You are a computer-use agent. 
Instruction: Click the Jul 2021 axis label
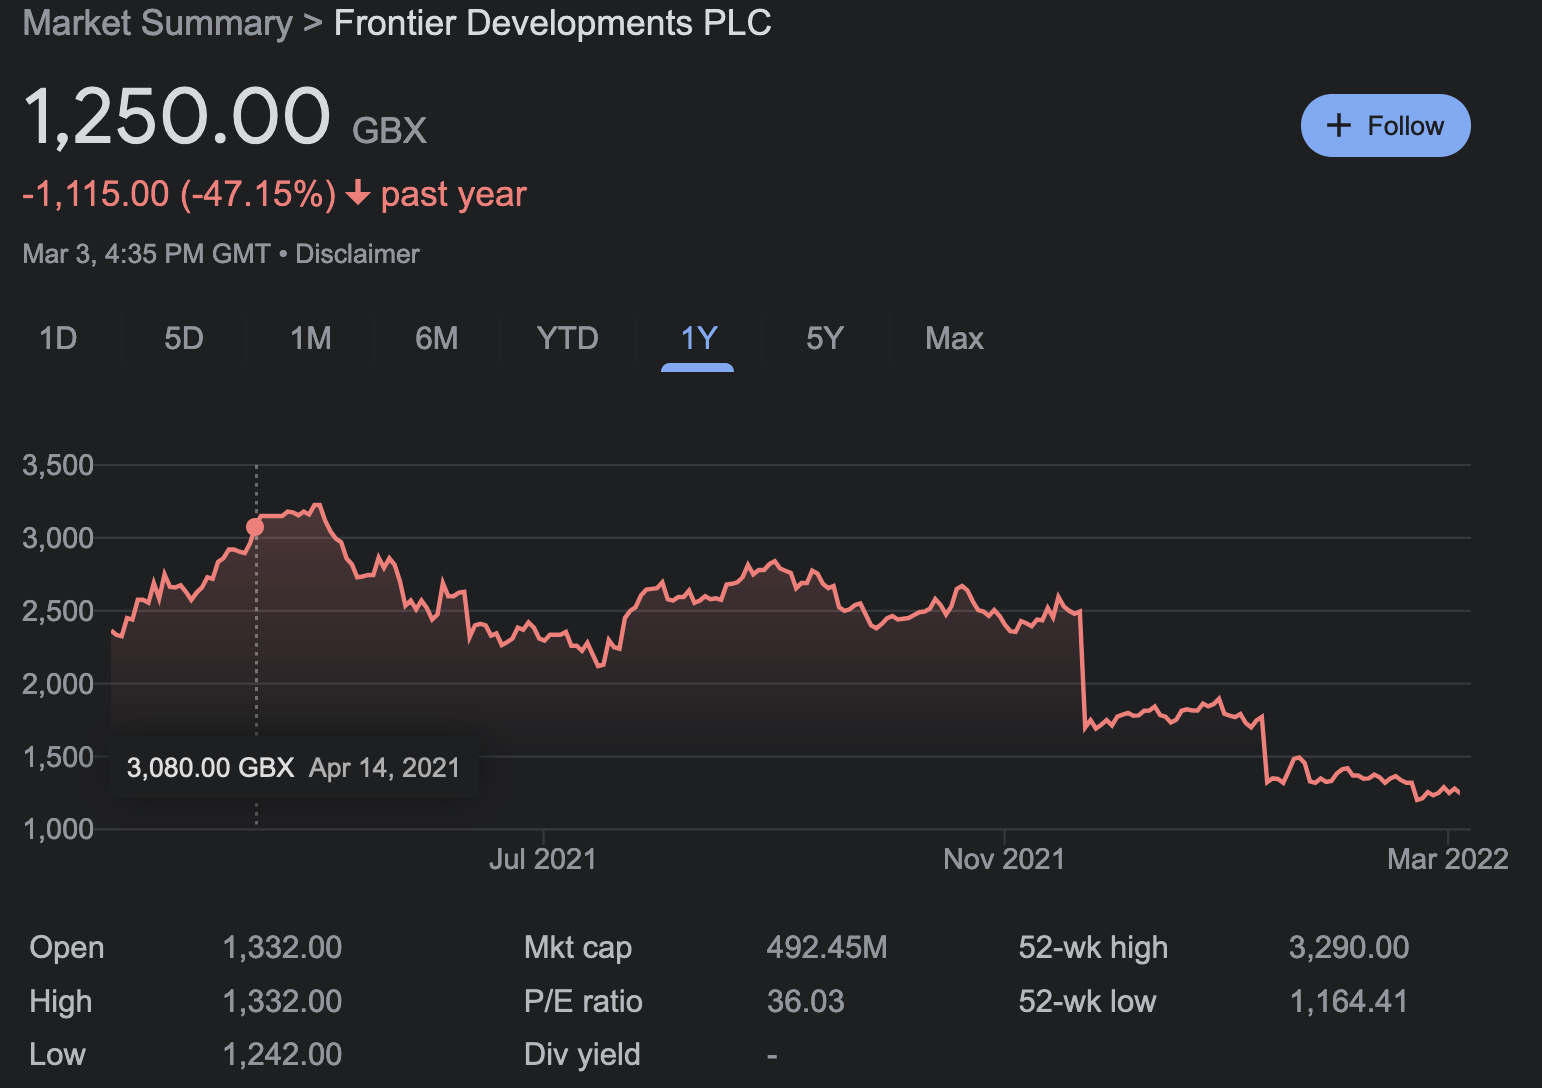click(543, 859)
